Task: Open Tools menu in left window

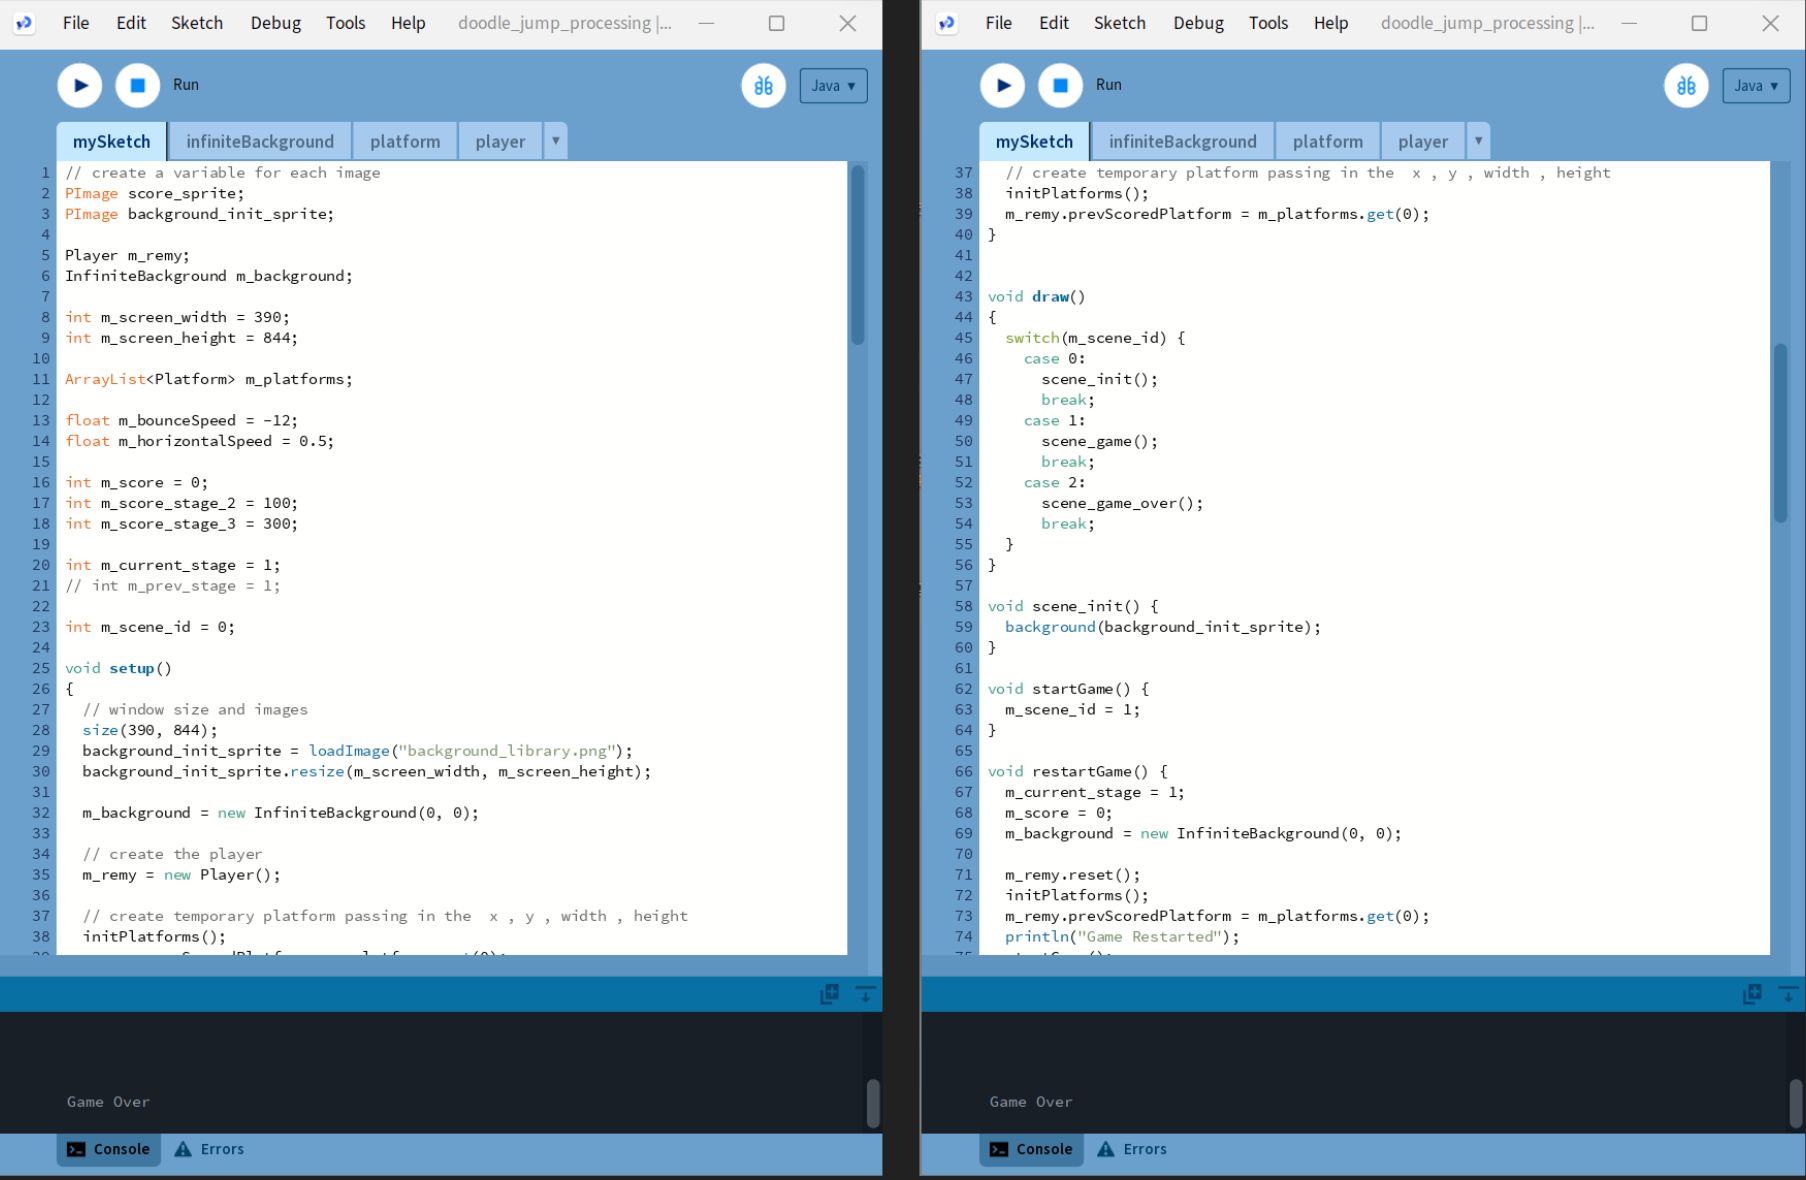Action: tap(346, 23)
